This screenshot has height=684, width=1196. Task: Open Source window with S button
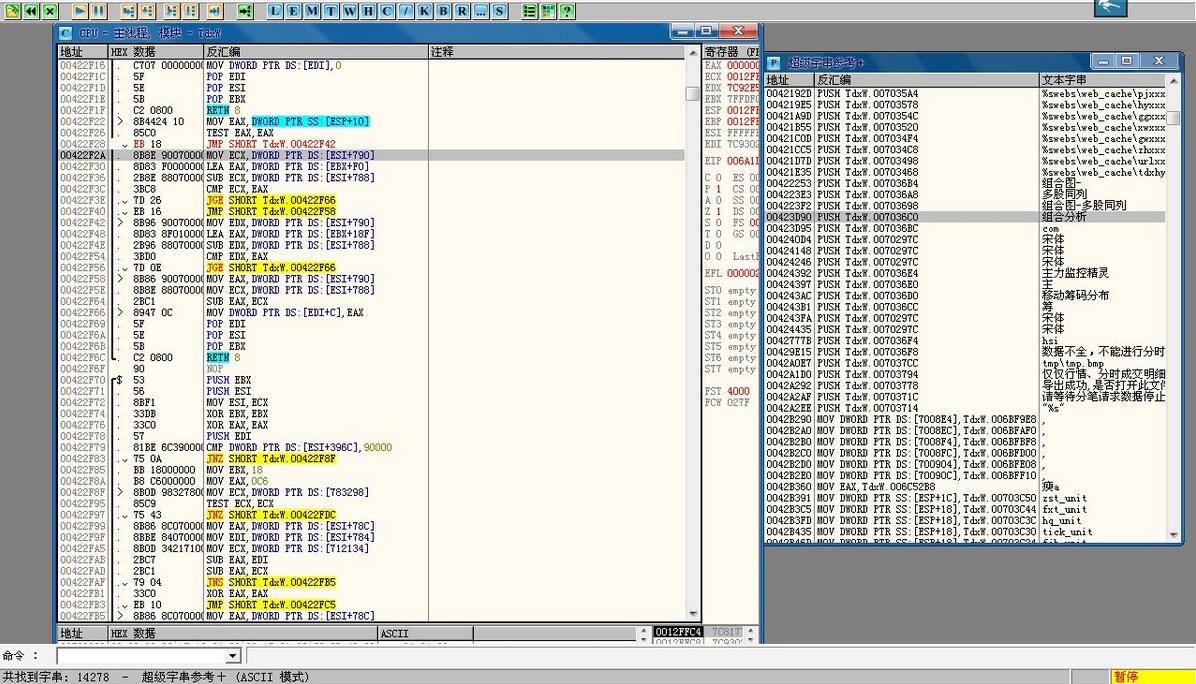click(499, 11)
